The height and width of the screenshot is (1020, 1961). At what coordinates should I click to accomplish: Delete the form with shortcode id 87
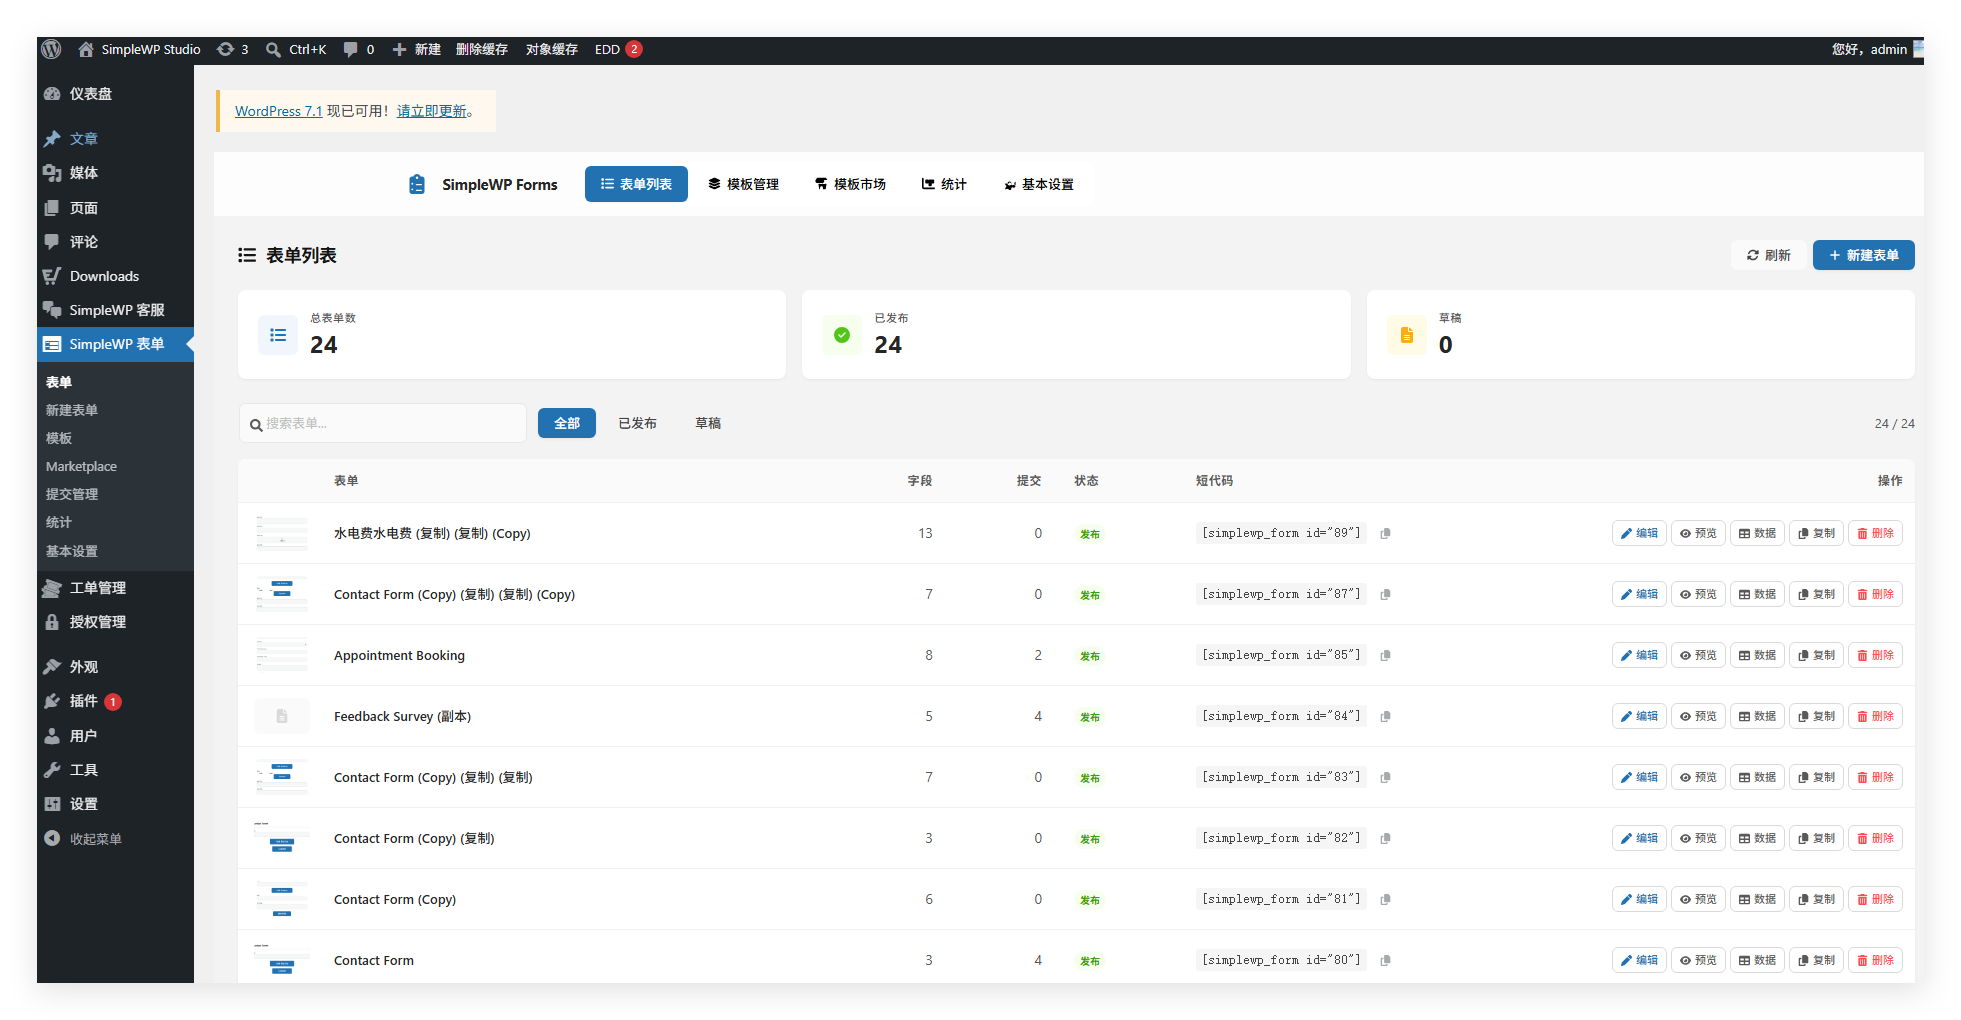point(1875,595)
